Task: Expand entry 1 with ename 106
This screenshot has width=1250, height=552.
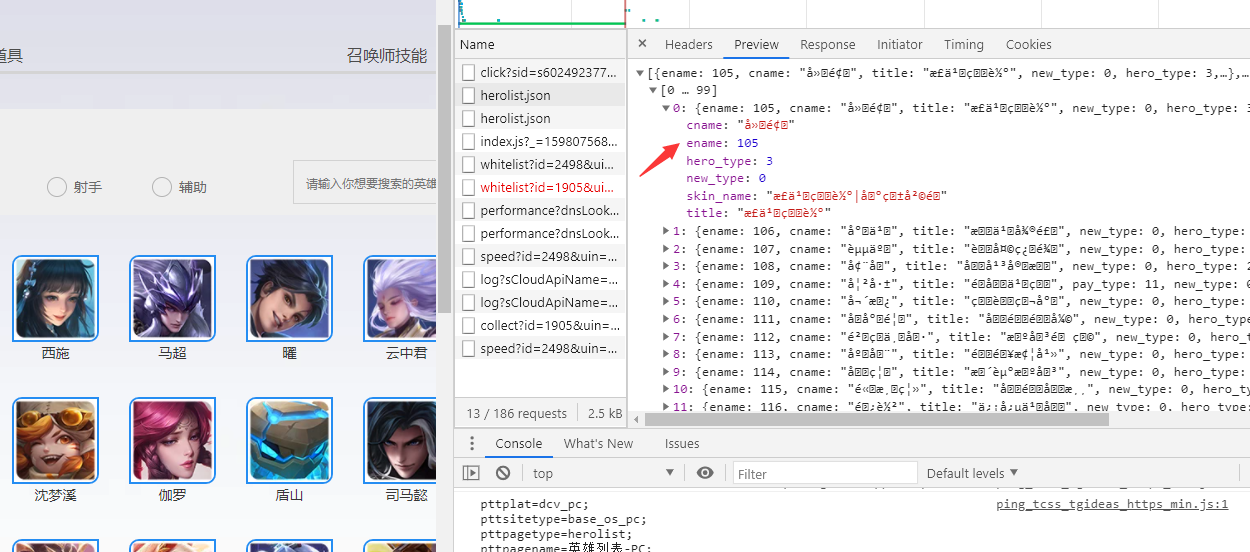Action: 666,231
